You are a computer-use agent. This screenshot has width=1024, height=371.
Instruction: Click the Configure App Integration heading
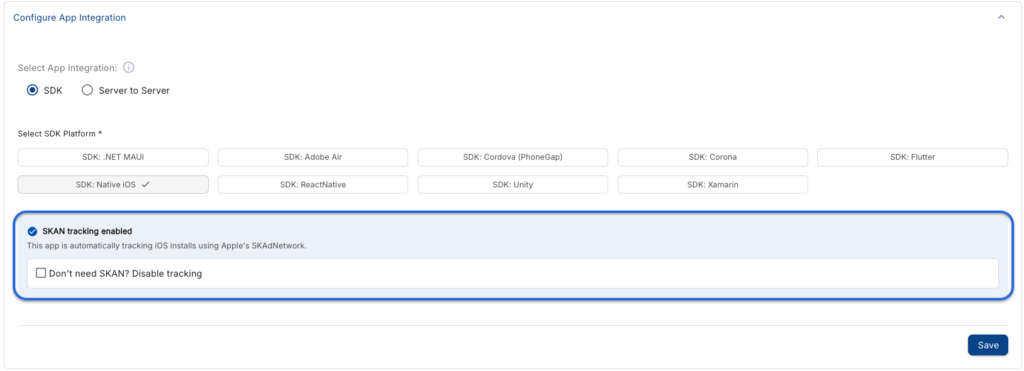(x=69, y=18)
